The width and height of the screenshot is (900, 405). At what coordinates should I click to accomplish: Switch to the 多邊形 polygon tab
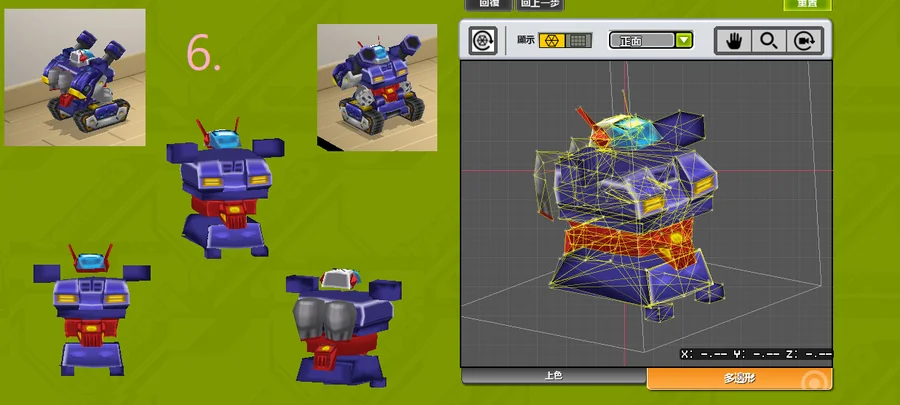pos(739,379)
